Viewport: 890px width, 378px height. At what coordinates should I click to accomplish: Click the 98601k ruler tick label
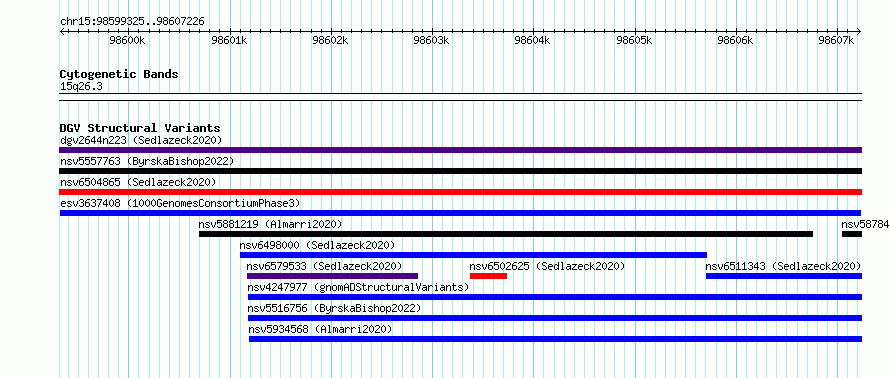[x=229, y=41]
